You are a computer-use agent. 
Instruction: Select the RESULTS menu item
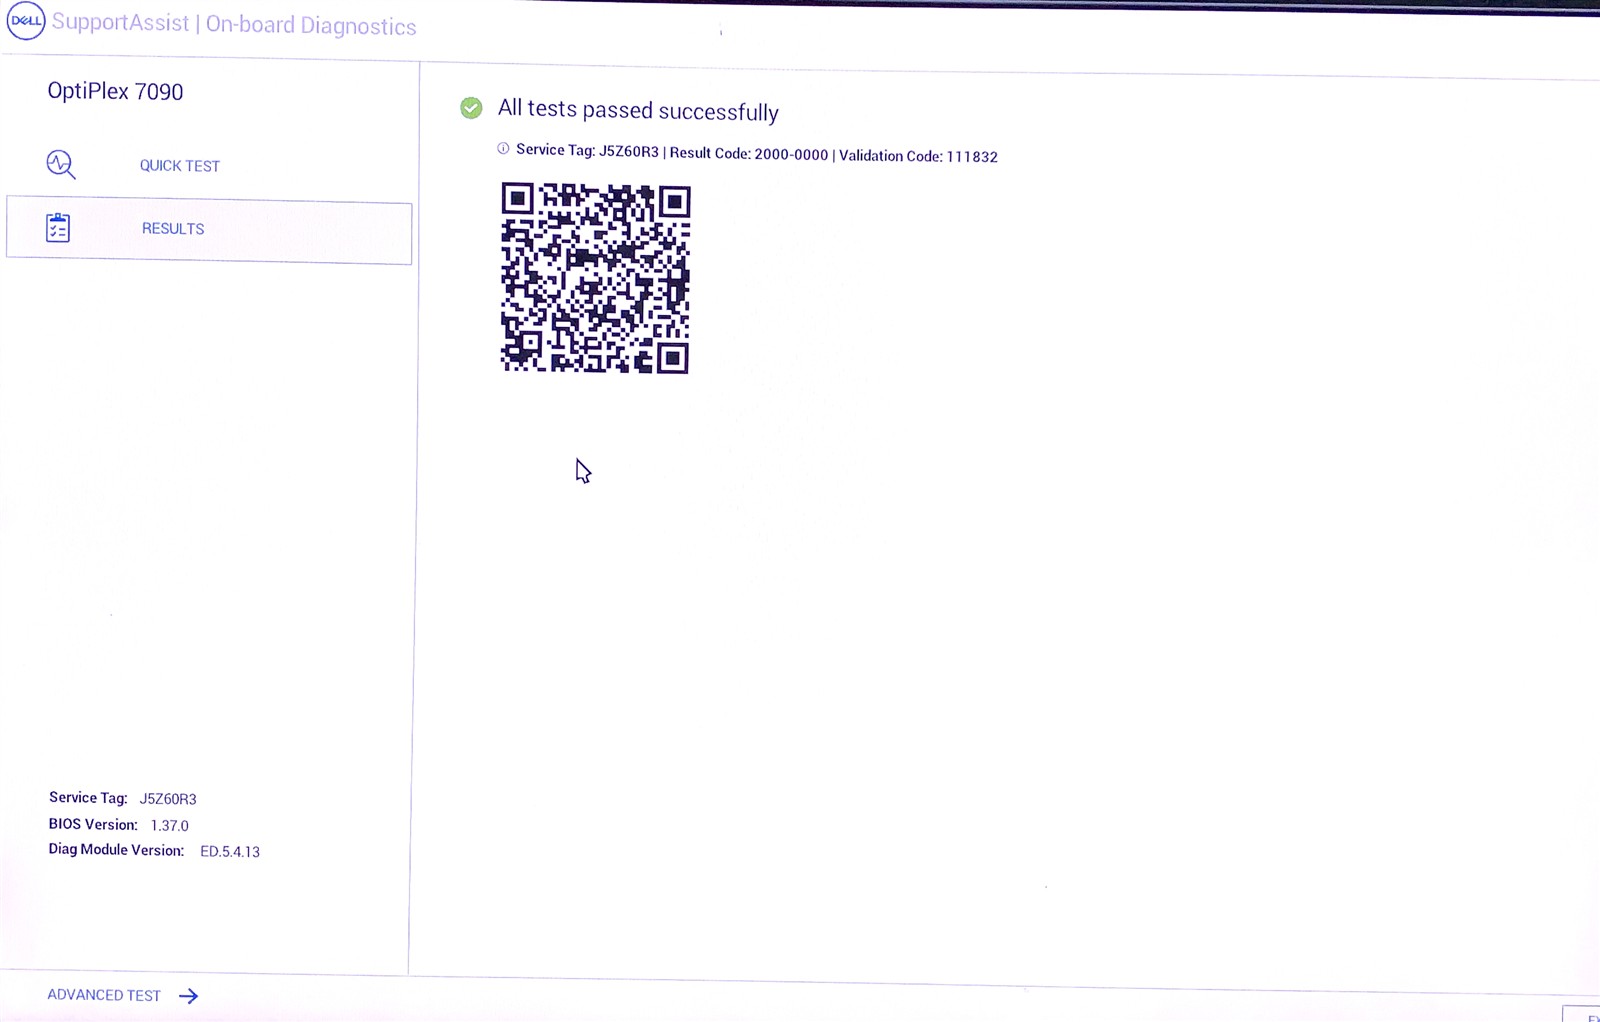coord(173,229)
